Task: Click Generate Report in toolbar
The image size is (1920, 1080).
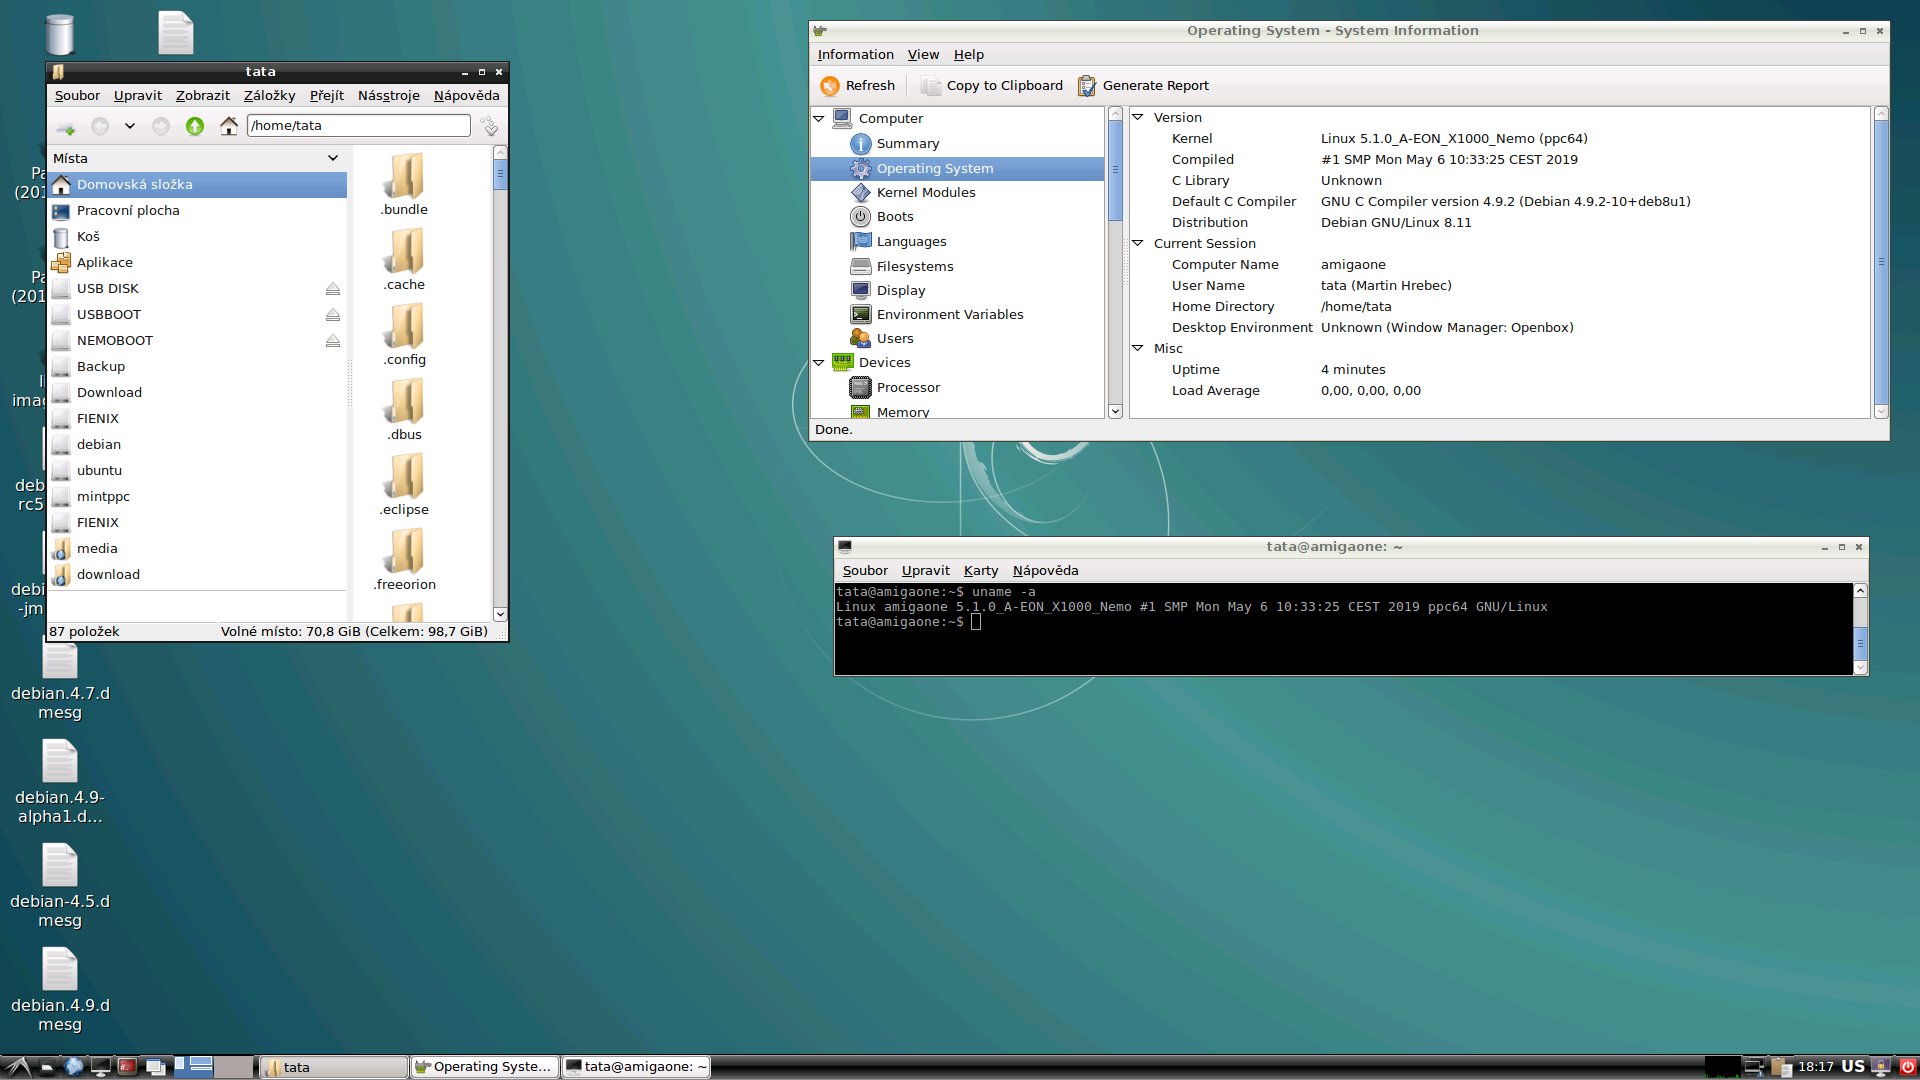Action: pos(1143,86)
